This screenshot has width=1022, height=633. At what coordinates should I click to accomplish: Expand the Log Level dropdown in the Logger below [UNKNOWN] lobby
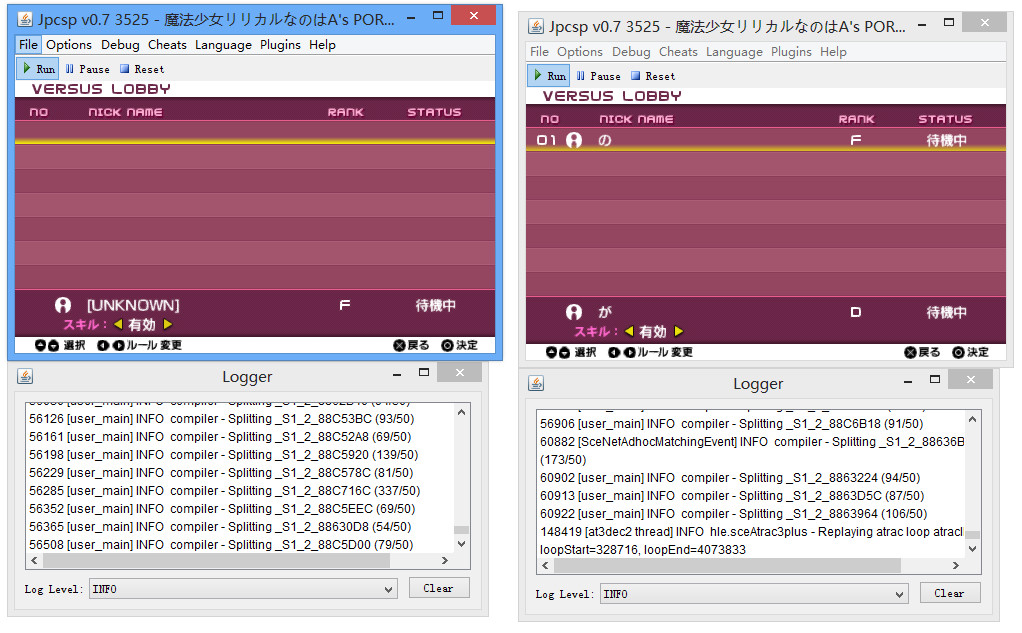coord(243,589)
